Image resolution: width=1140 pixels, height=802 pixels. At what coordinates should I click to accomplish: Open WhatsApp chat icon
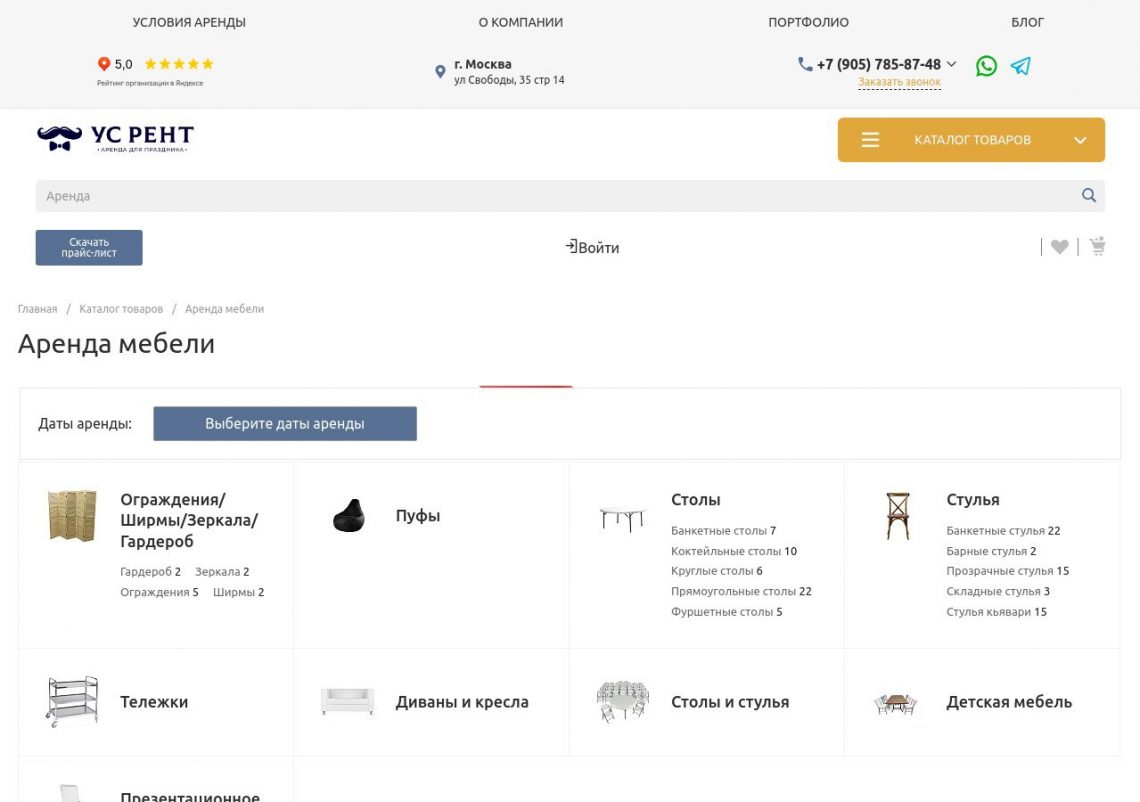[986, 66]
